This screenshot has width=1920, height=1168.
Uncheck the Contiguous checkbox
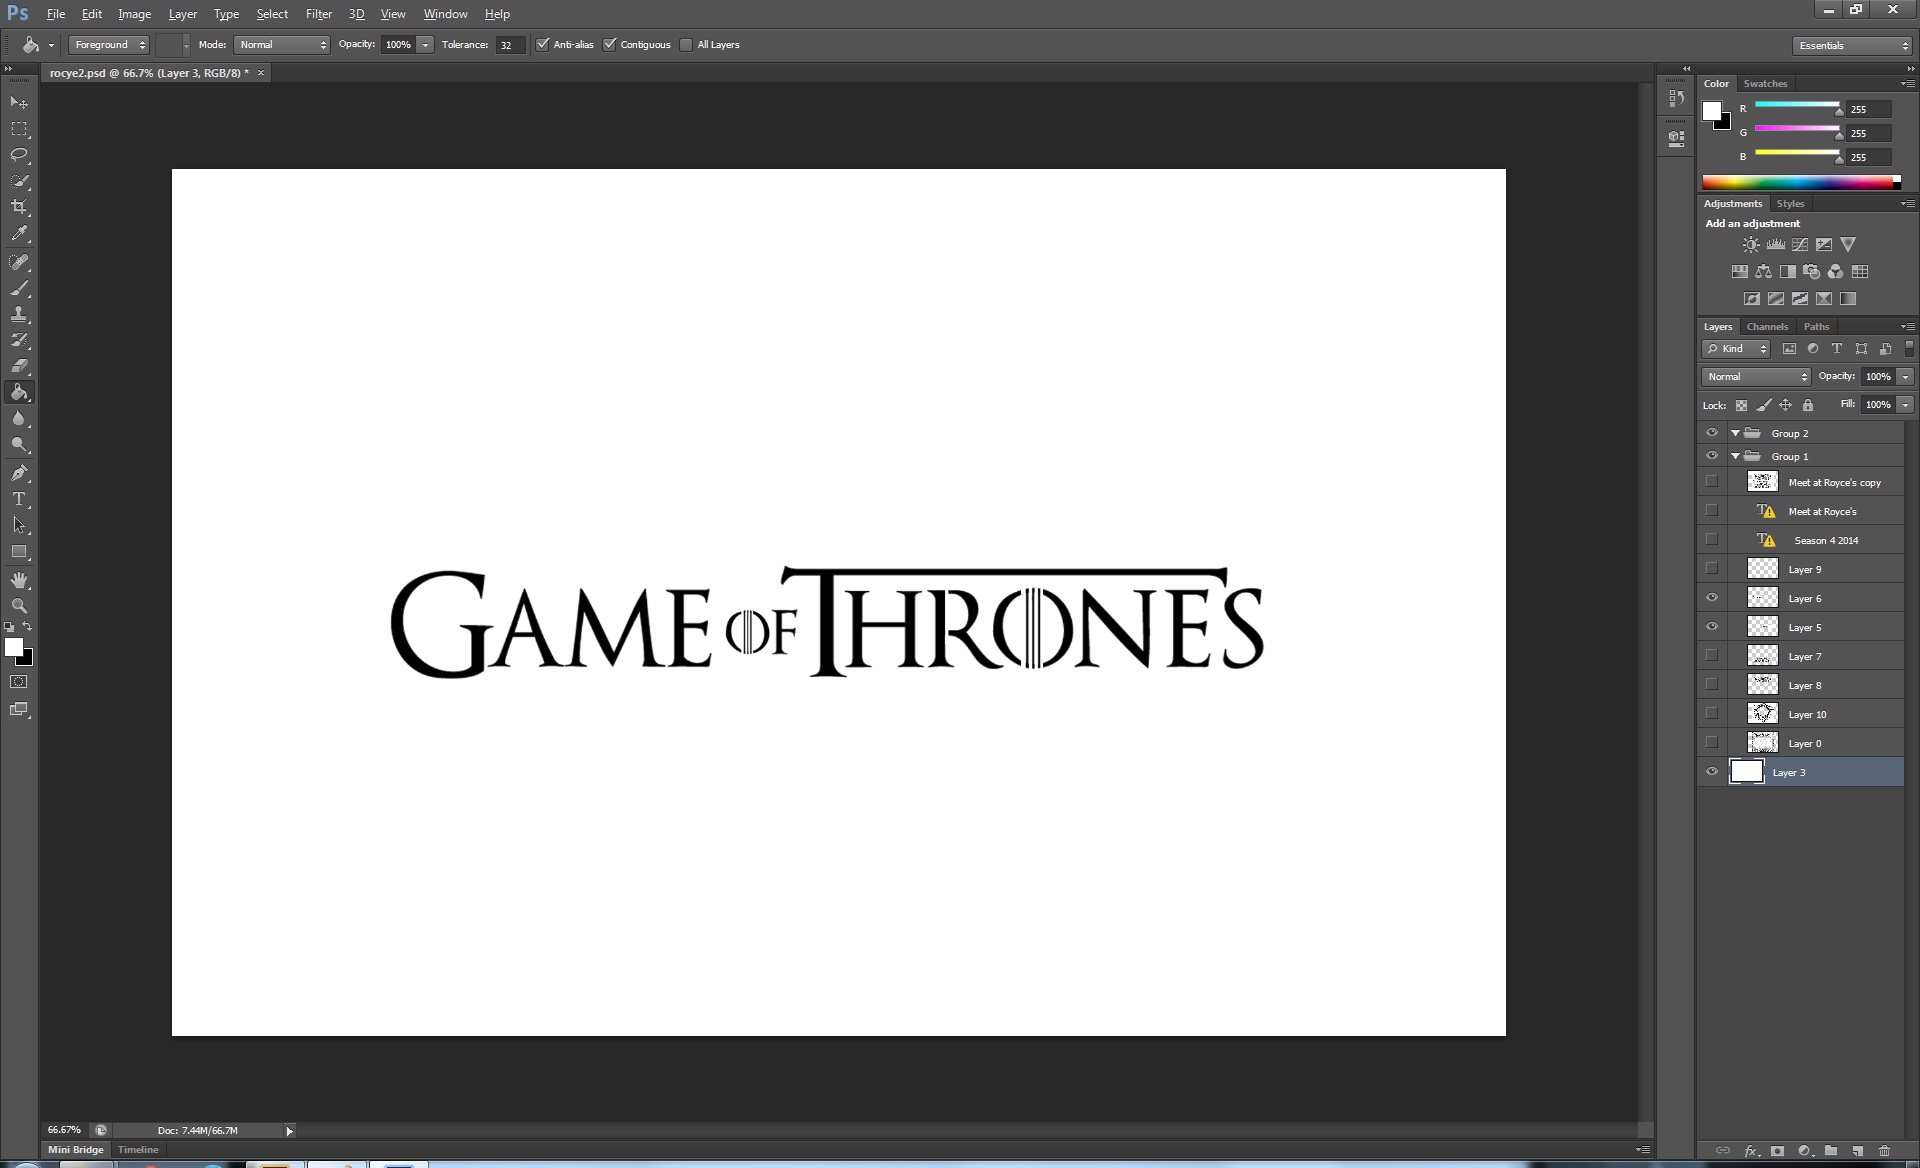coord(610,45)
